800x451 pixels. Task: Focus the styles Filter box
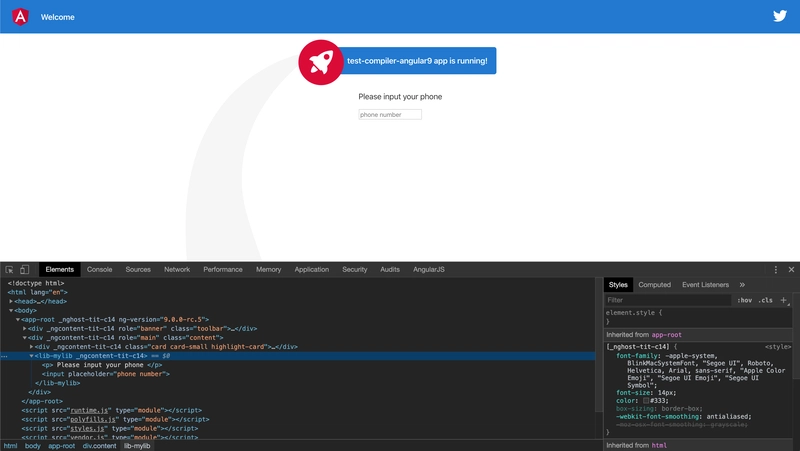[x=668, y=300]
